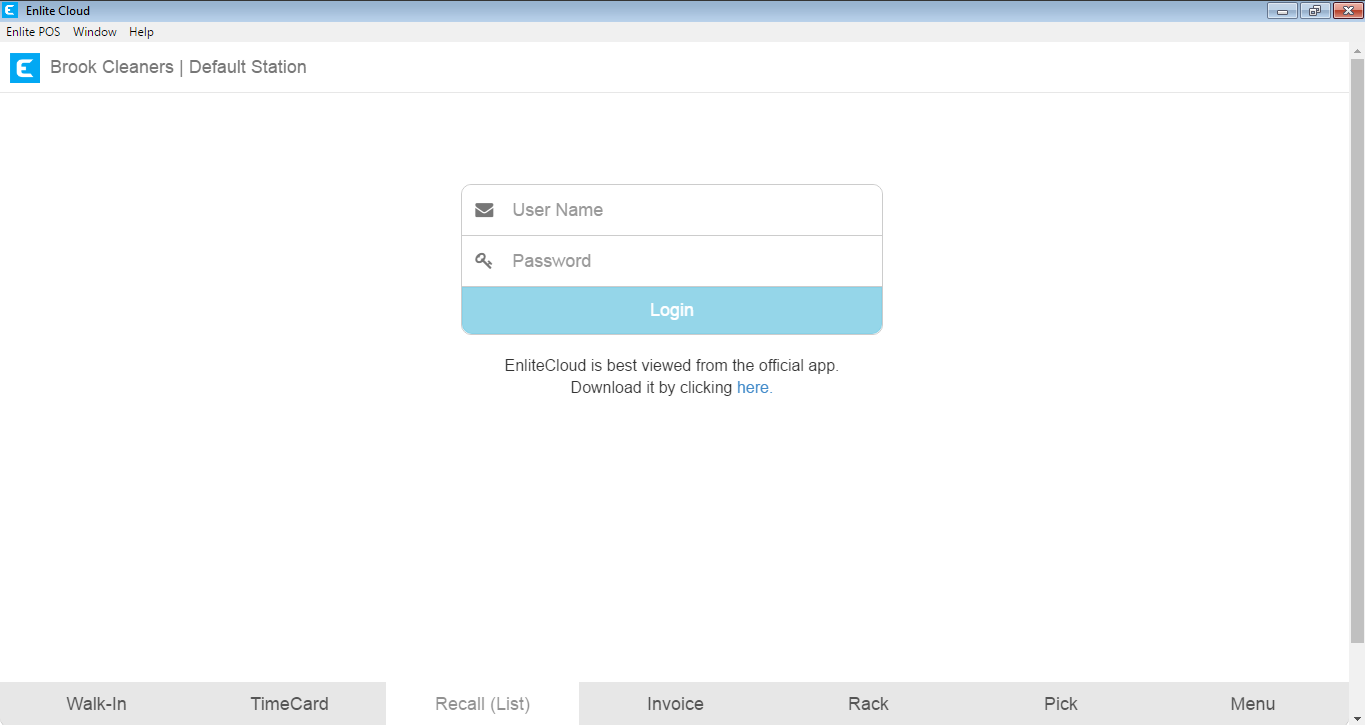Screen dimensions: 1365x725
Task: Click the Login button
Action: pos(672,310)
